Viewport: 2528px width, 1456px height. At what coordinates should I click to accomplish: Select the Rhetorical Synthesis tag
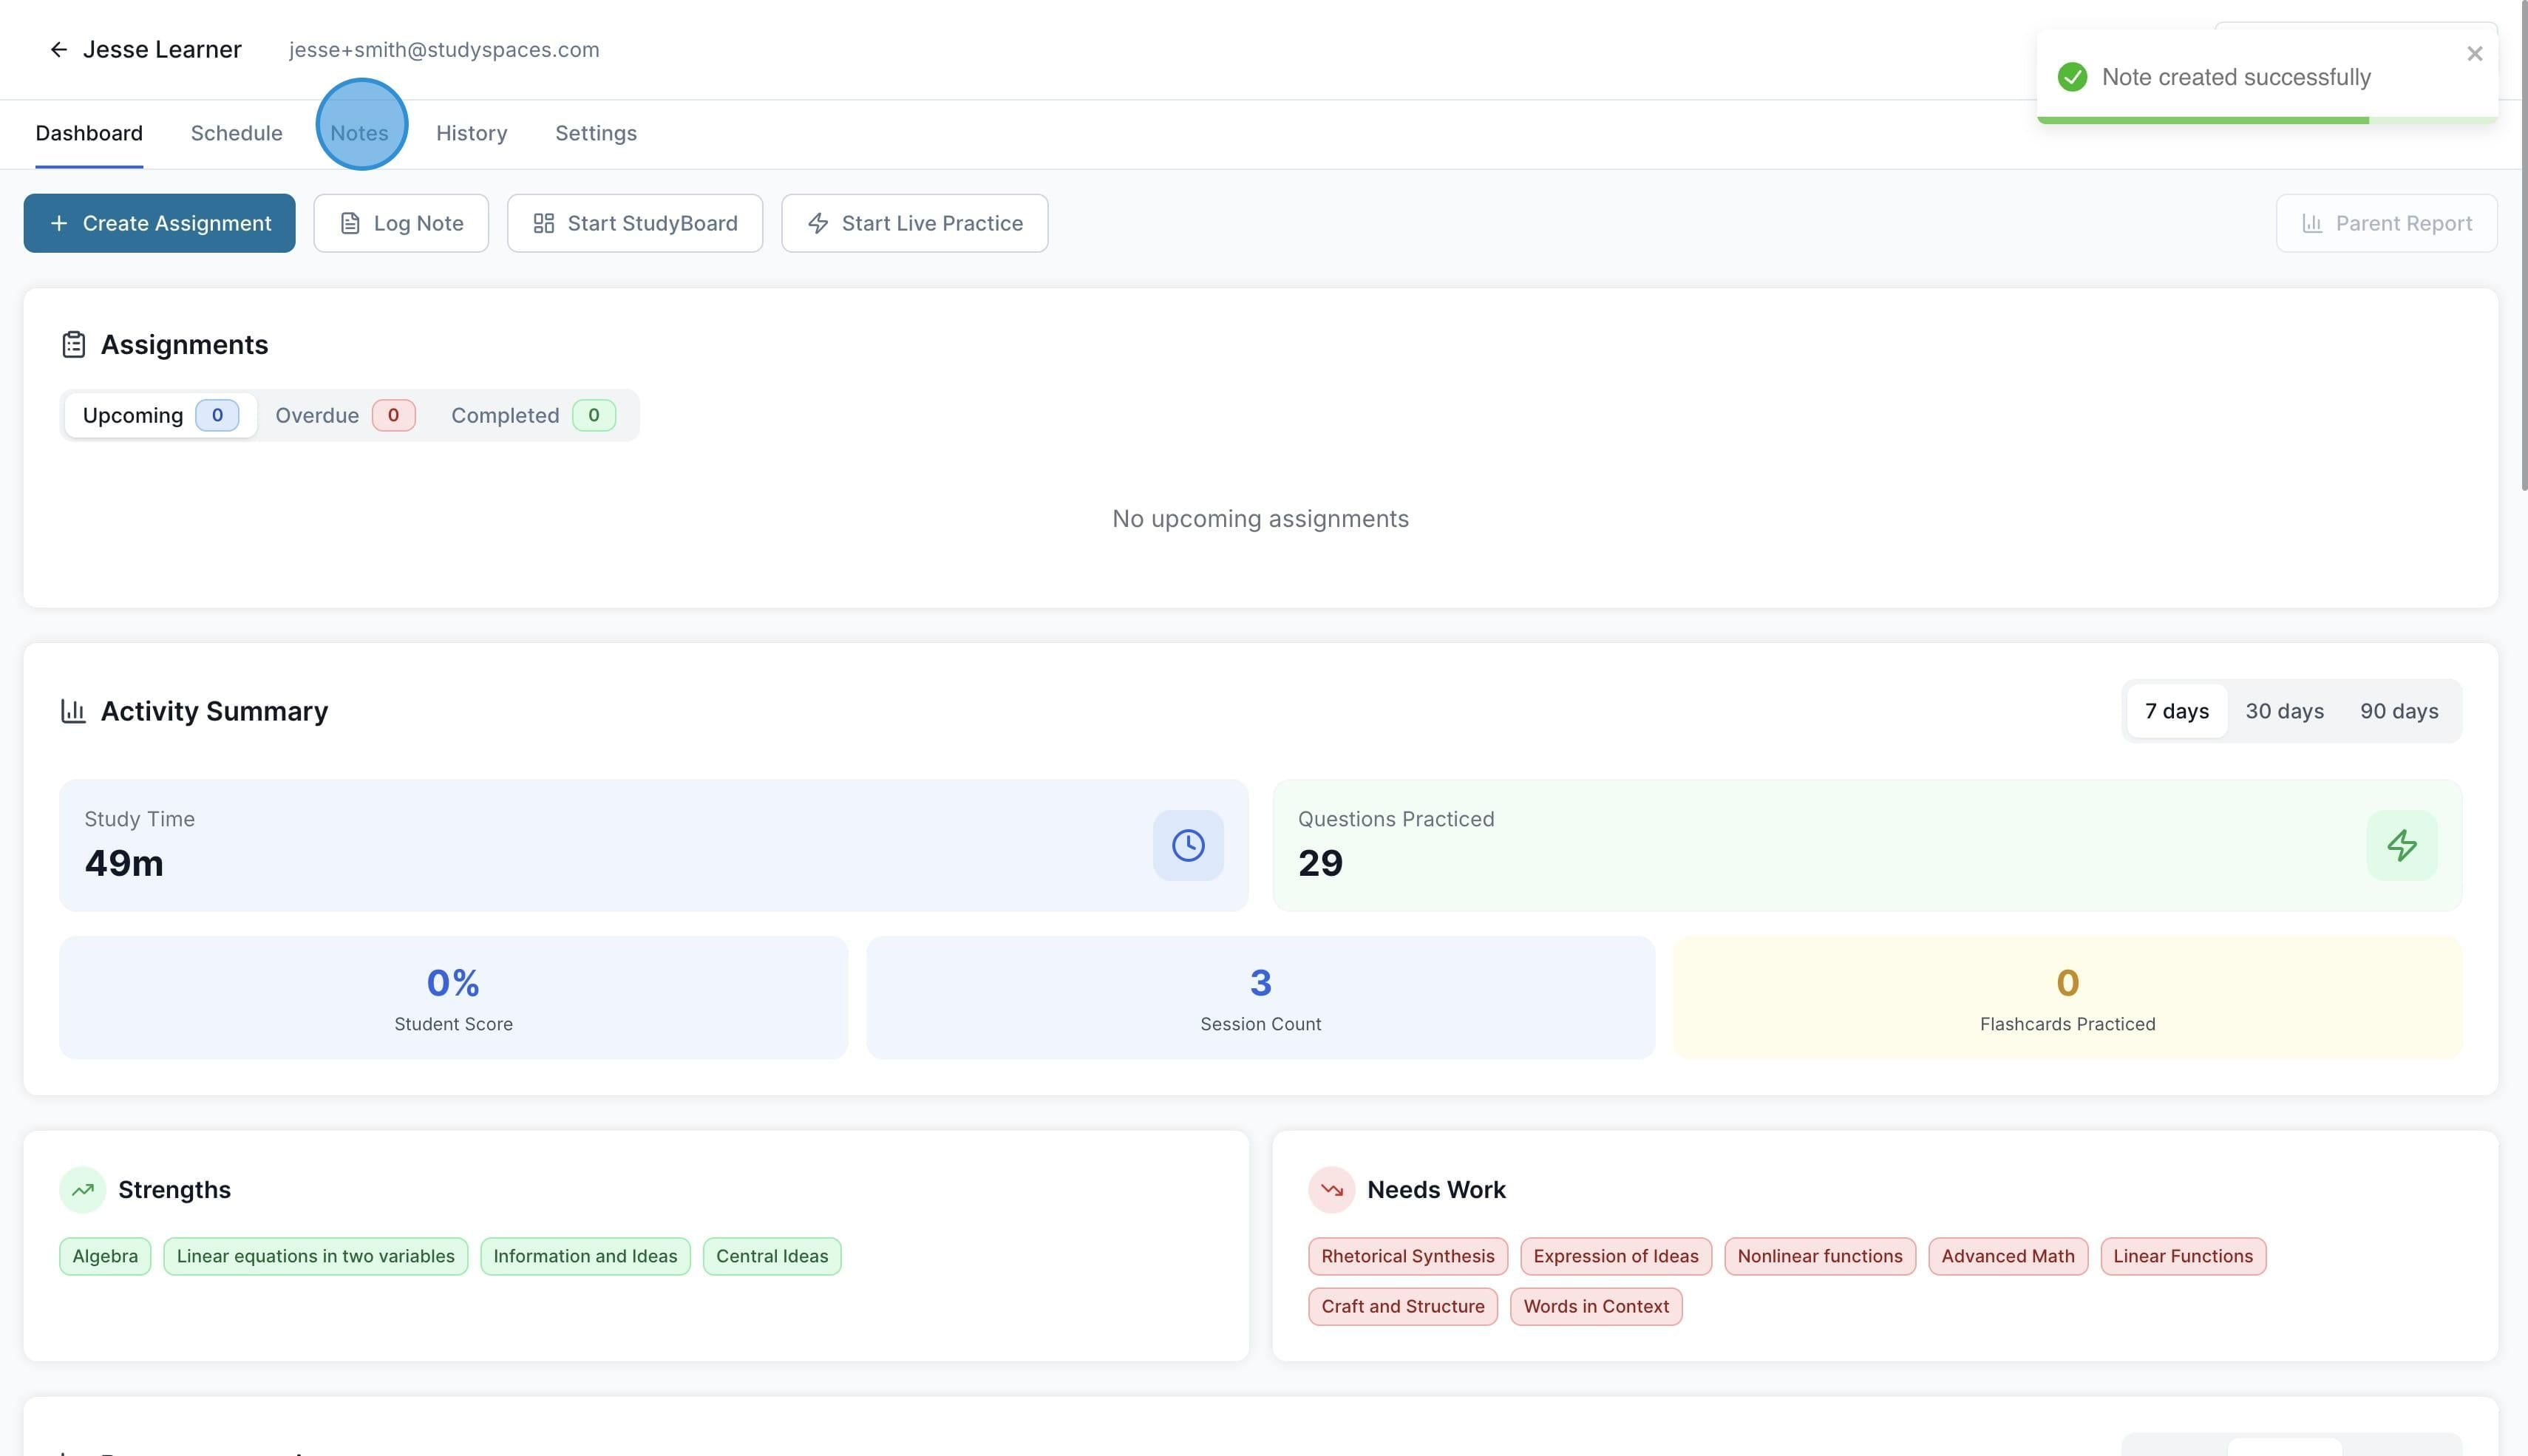coord(1407,1256)
